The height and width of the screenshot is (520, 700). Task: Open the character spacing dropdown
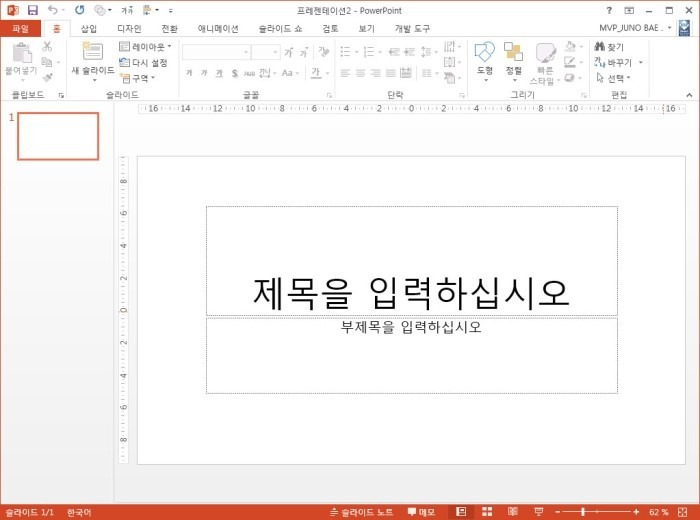pos(268,73)
